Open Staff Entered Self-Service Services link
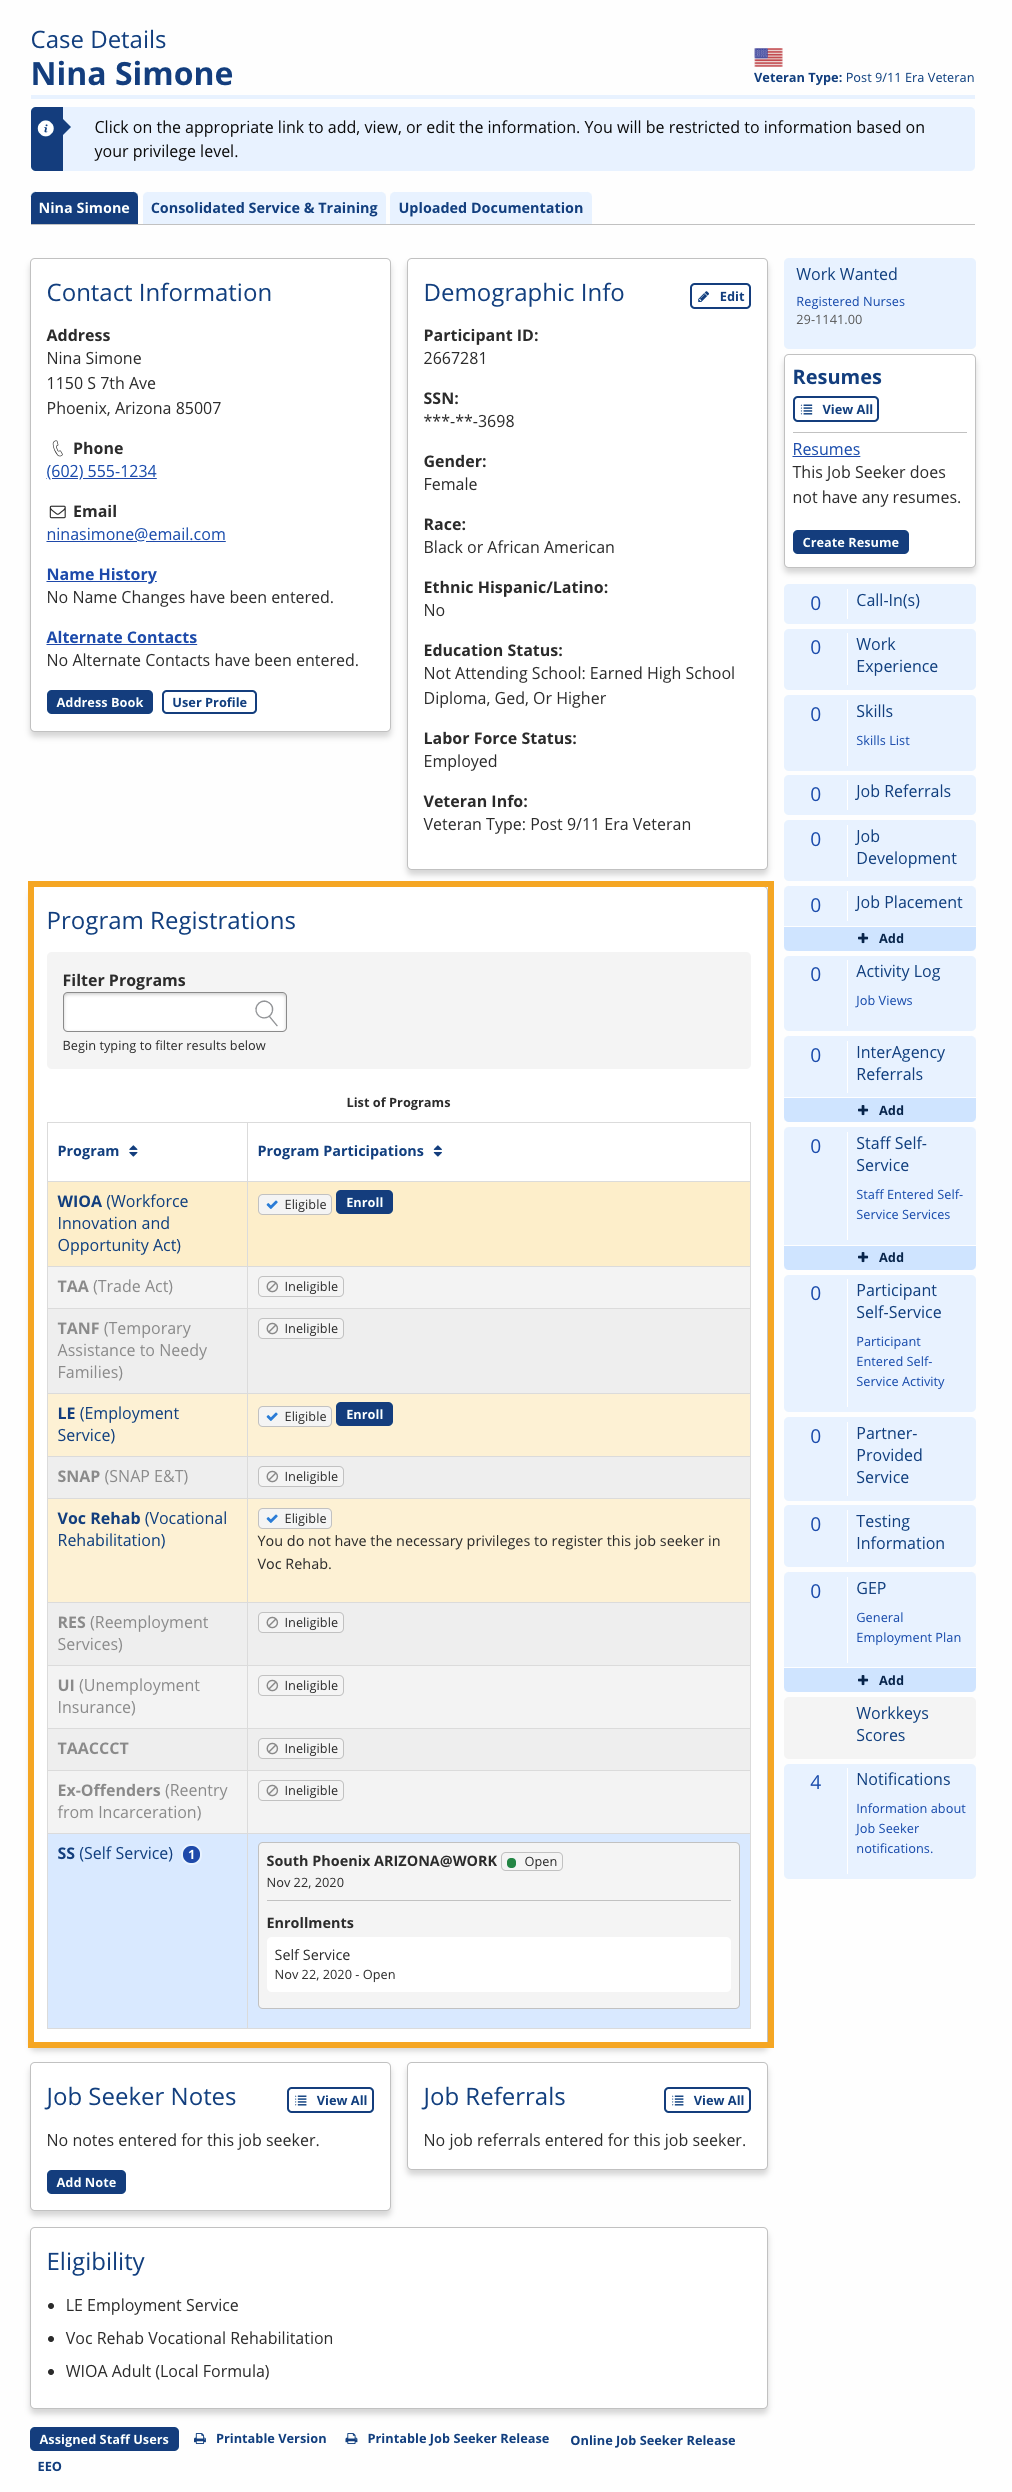Image resolution: width=1012 pixels, height=2492 pixels. coord(909,1204)
